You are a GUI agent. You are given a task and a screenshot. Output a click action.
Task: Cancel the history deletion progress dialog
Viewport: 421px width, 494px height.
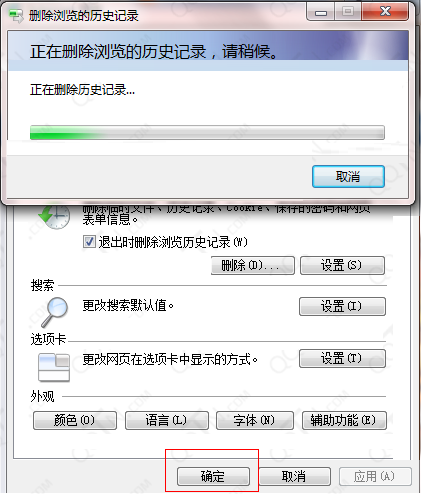coord(348,176)
